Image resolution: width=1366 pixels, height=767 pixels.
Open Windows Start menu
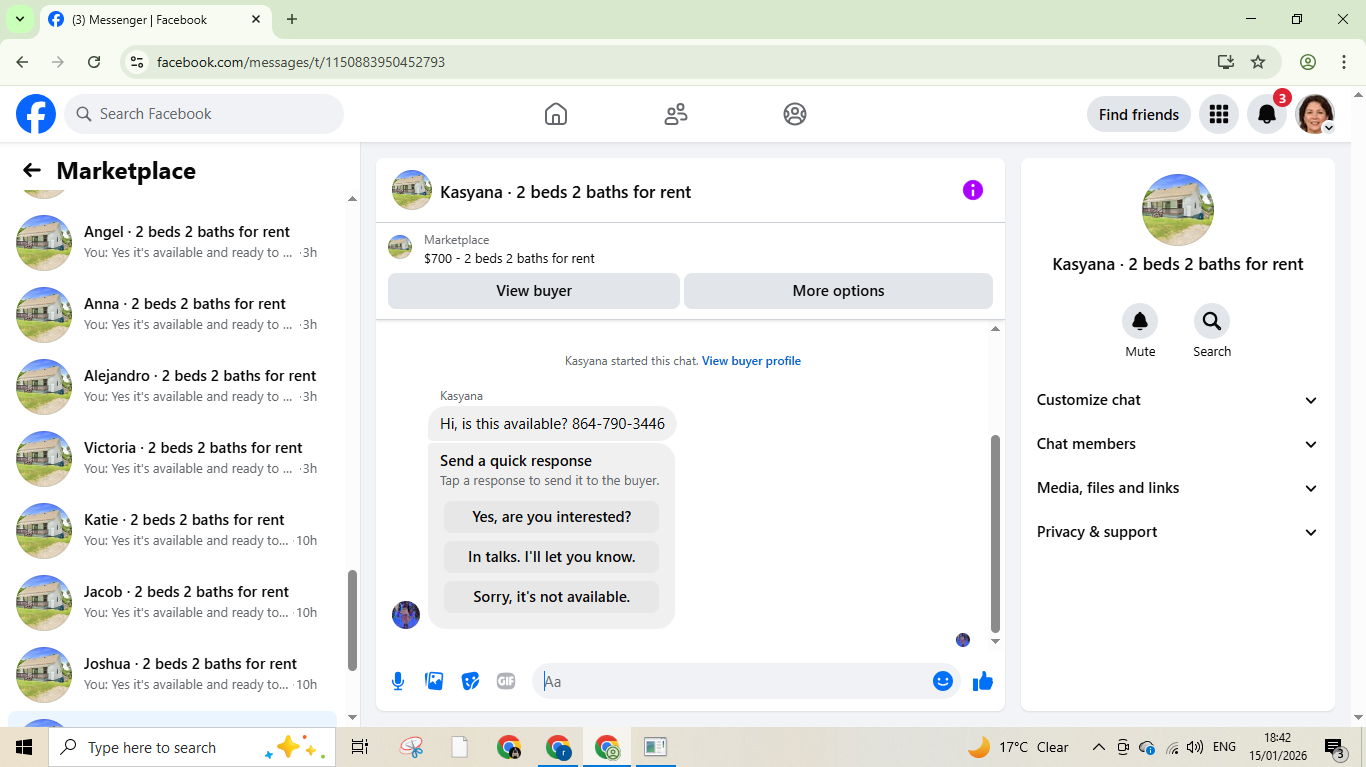click(x=24, y=747)
